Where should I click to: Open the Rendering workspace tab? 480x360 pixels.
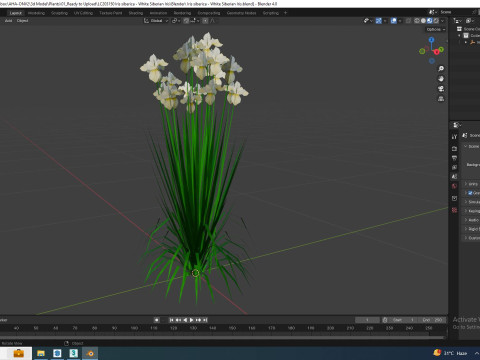tap(182, 13)
